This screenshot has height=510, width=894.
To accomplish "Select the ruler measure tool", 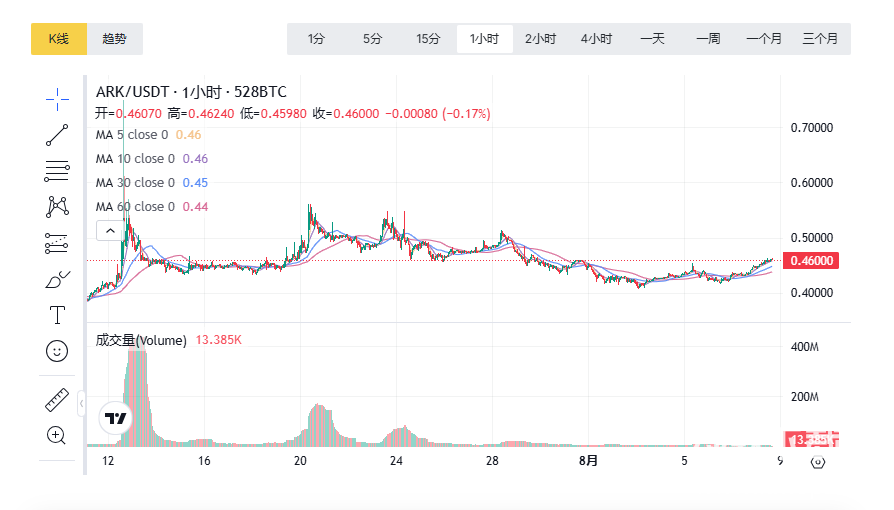I will tap(57, 400).
